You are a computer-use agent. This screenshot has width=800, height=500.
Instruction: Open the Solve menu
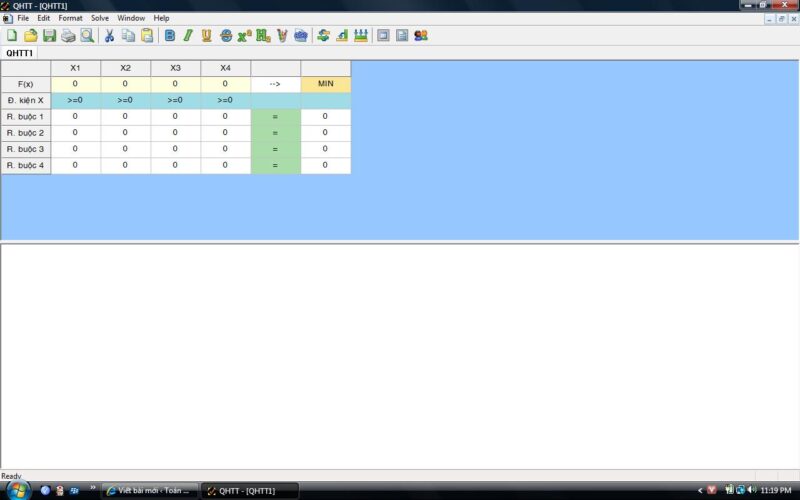100,18
